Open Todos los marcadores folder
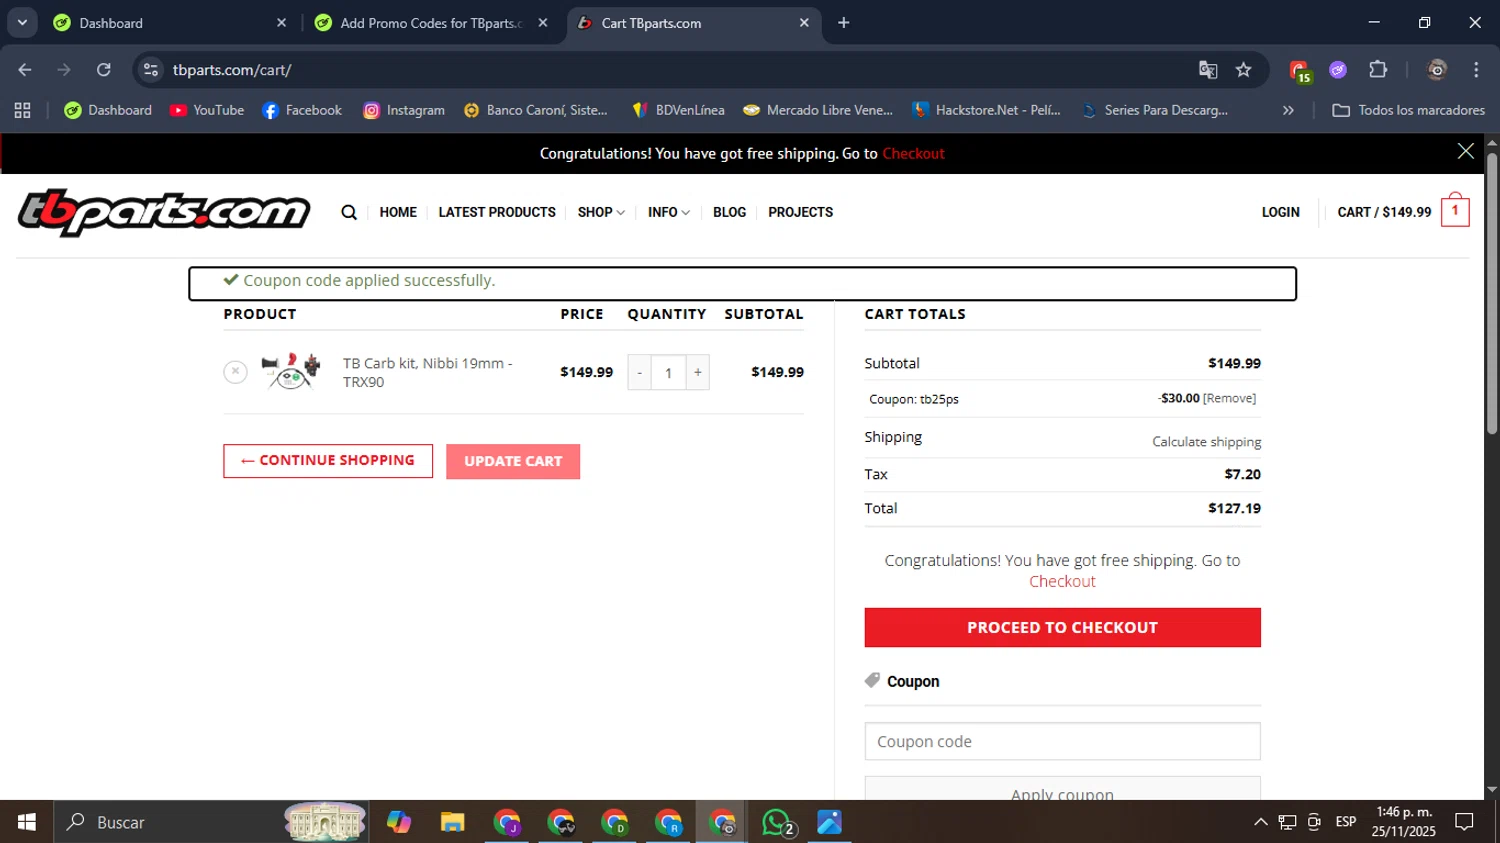This screenshot has height=843, width=1500. [1408, 110]
